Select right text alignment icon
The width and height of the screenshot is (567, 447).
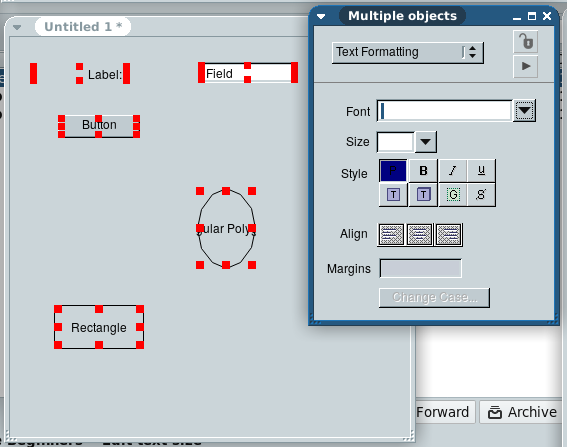click(448, 235)
